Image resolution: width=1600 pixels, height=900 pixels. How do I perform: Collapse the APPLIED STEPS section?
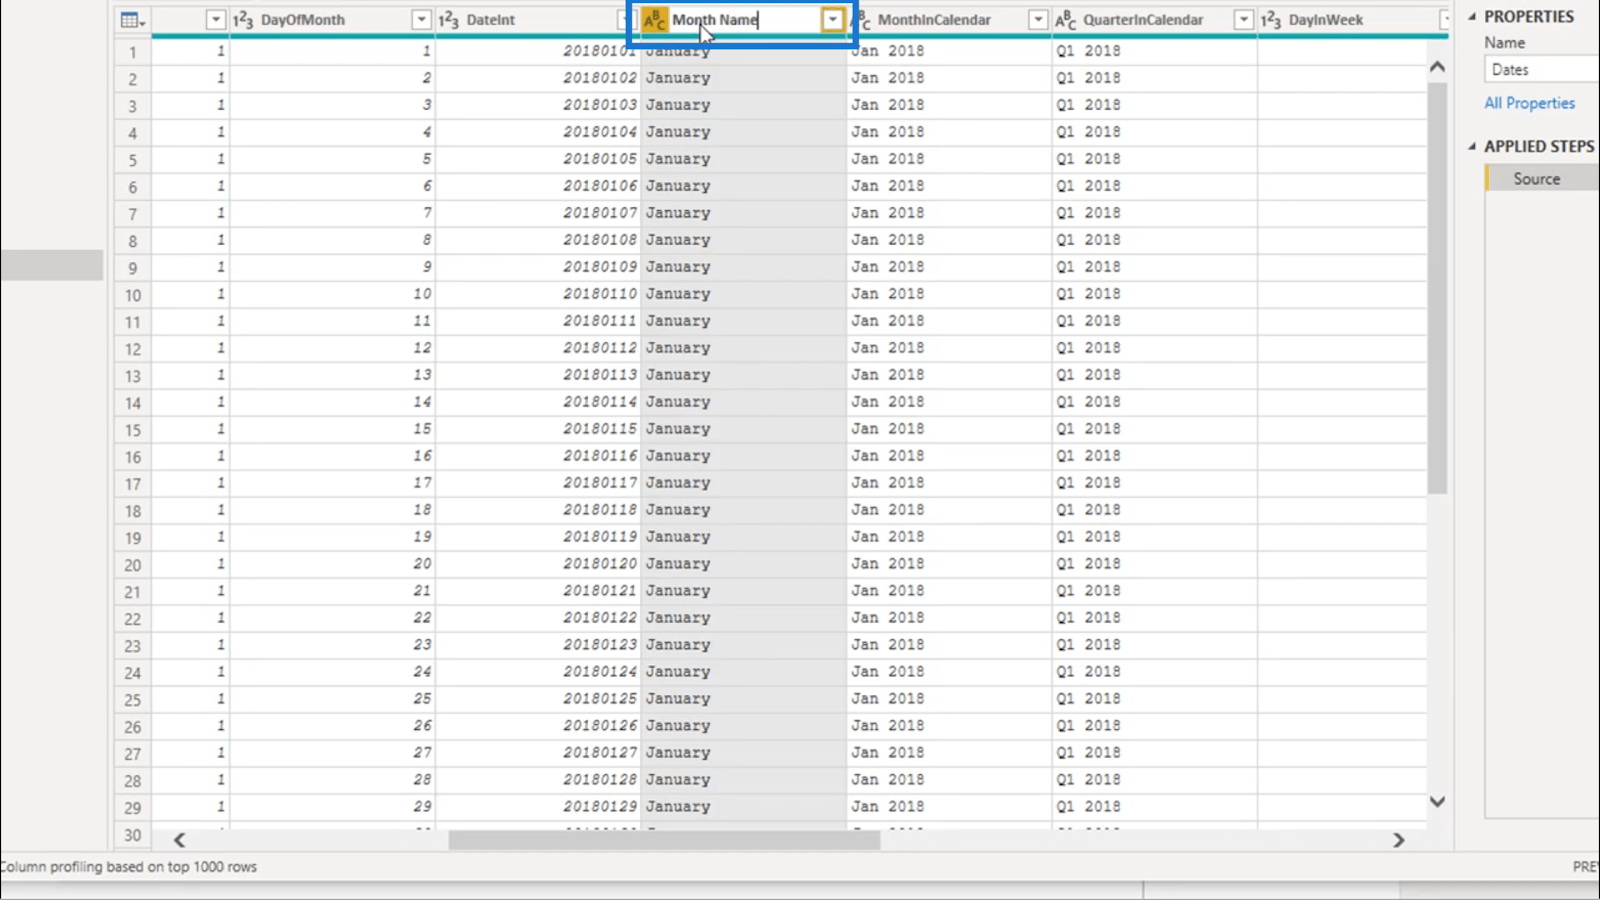(1472, 147)
